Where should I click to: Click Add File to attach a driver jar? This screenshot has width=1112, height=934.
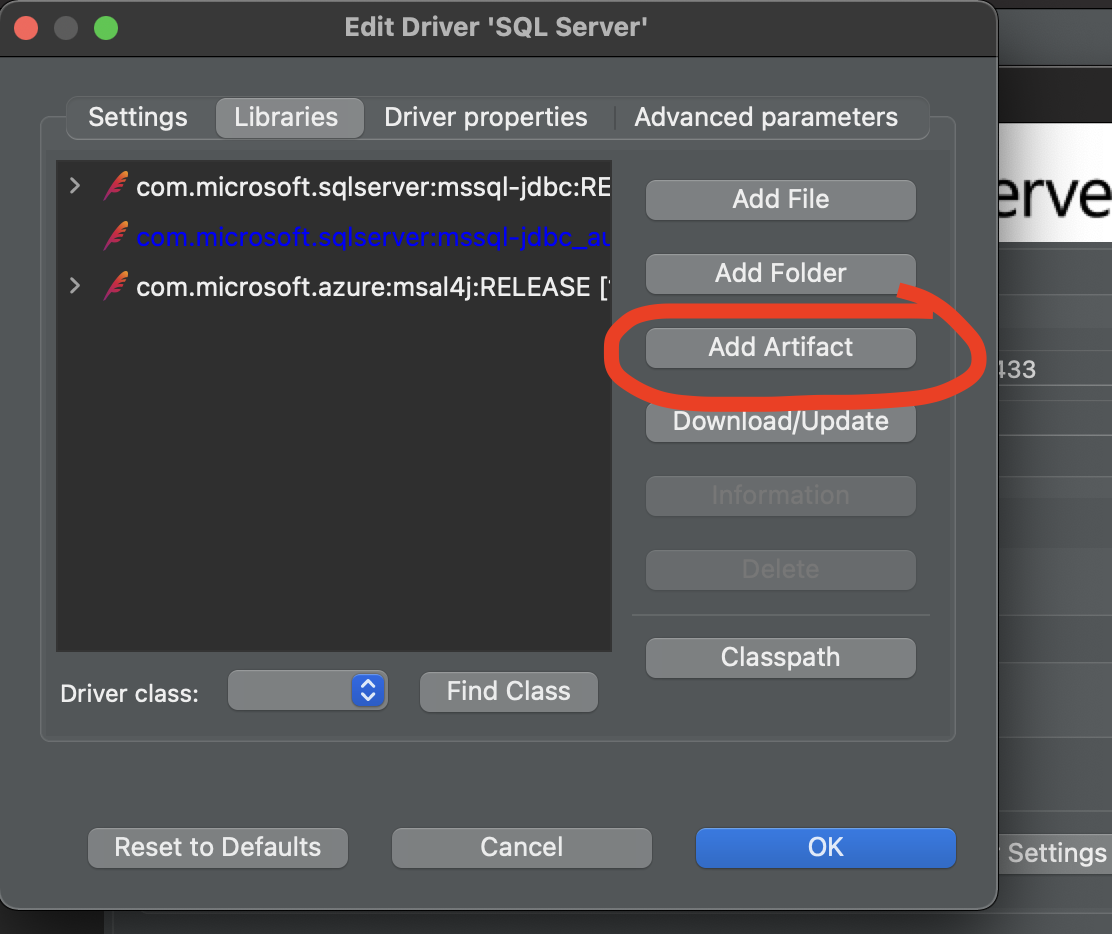tap(780, 199)
